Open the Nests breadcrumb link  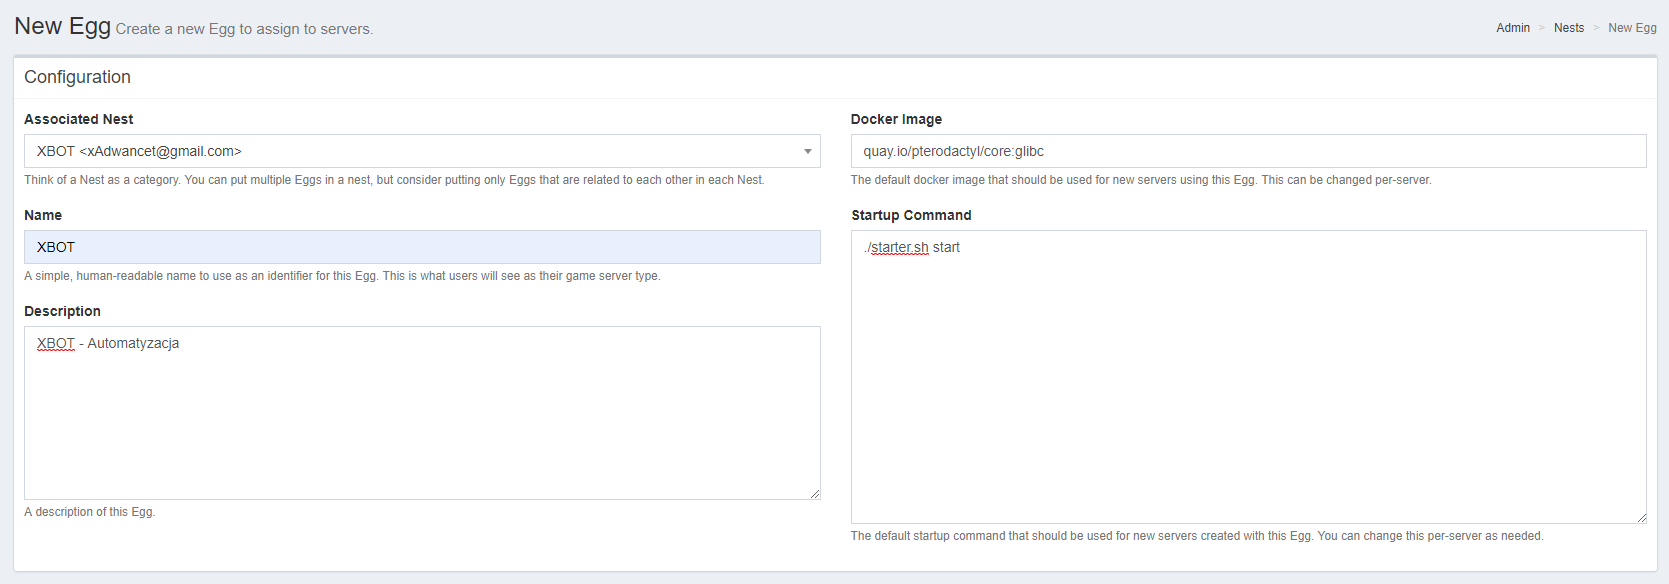click(1568, 28)
